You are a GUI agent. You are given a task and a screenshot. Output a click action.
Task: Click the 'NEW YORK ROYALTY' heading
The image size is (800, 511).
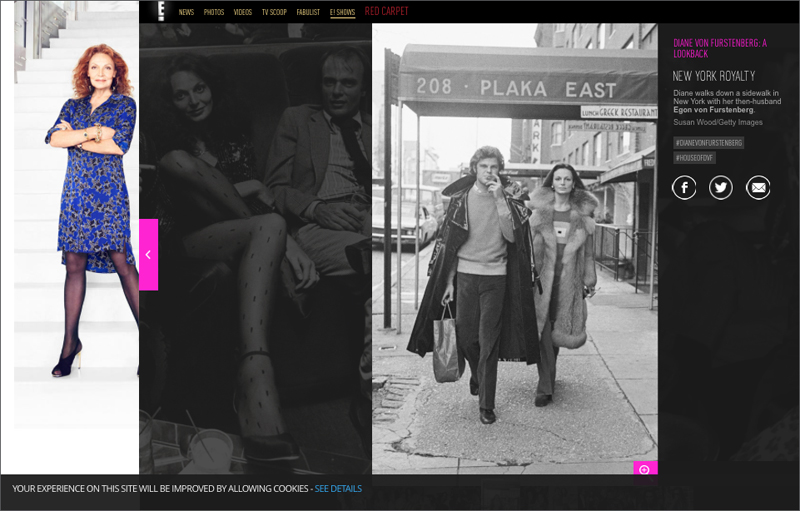point(714,76)
